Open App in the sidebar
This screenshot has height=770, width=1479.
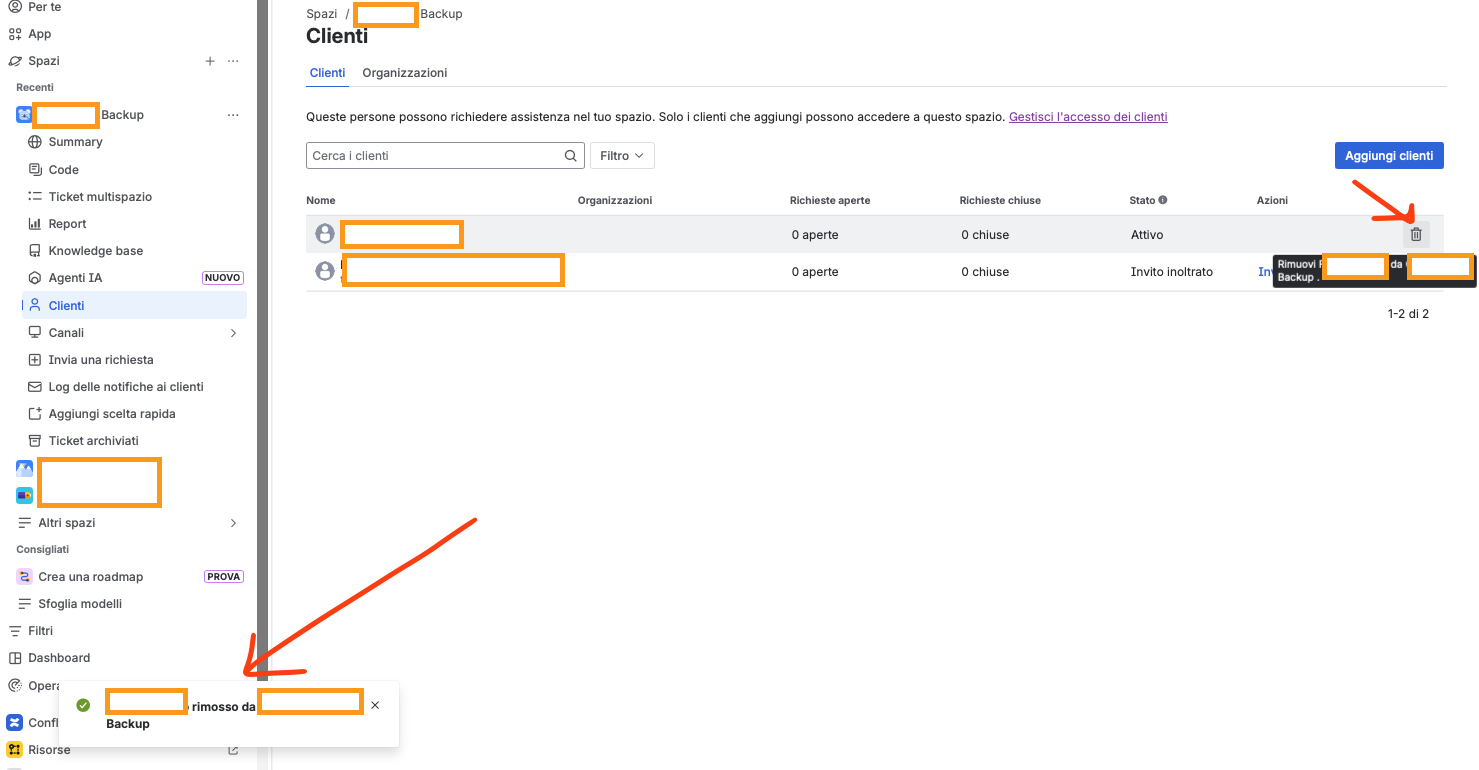[x=39, y=34]
